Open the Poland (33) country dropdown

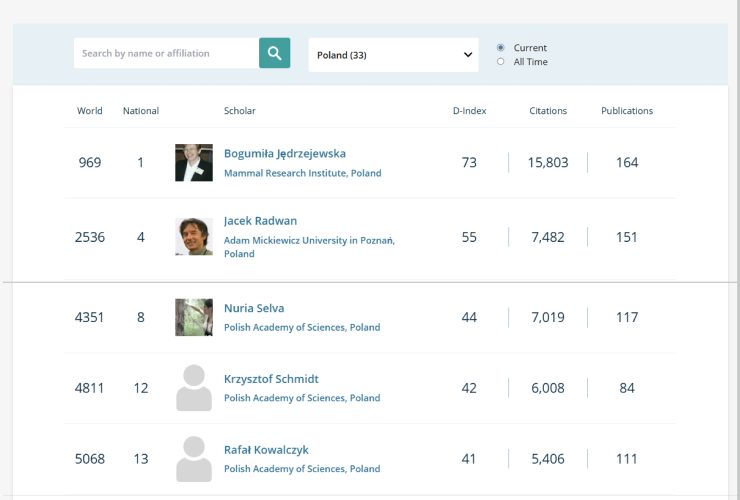(x=393, y=55)
